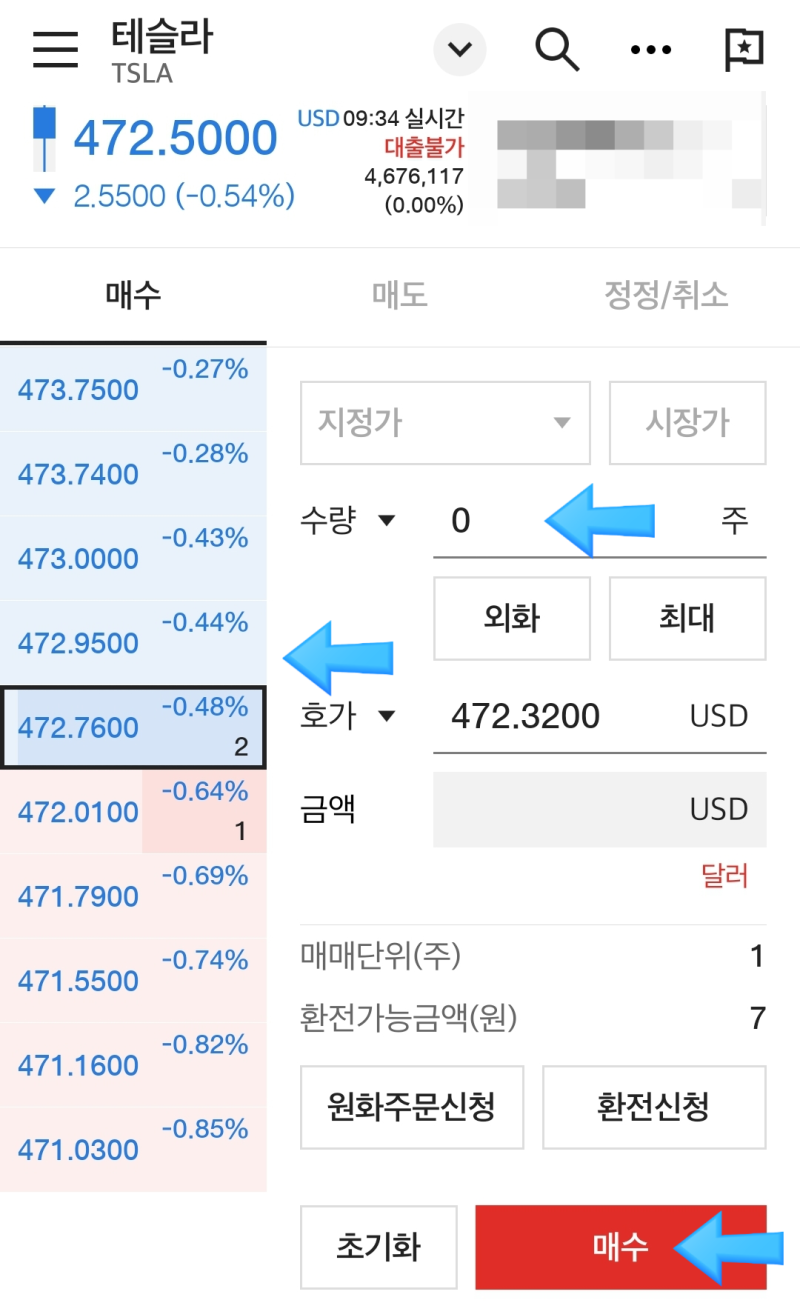This screenshot has width=800, height=1303.
Task: Reset the order form with 초기화
Action: 379,1246
